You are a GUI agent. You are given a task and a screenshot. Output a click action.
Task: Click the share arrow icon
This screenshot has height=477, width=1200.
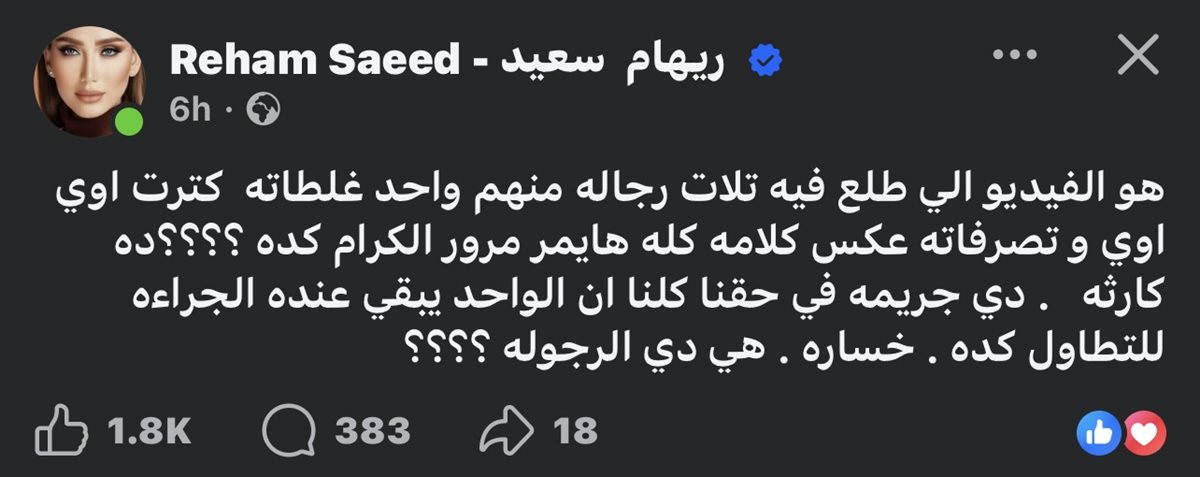pos(505,431)
